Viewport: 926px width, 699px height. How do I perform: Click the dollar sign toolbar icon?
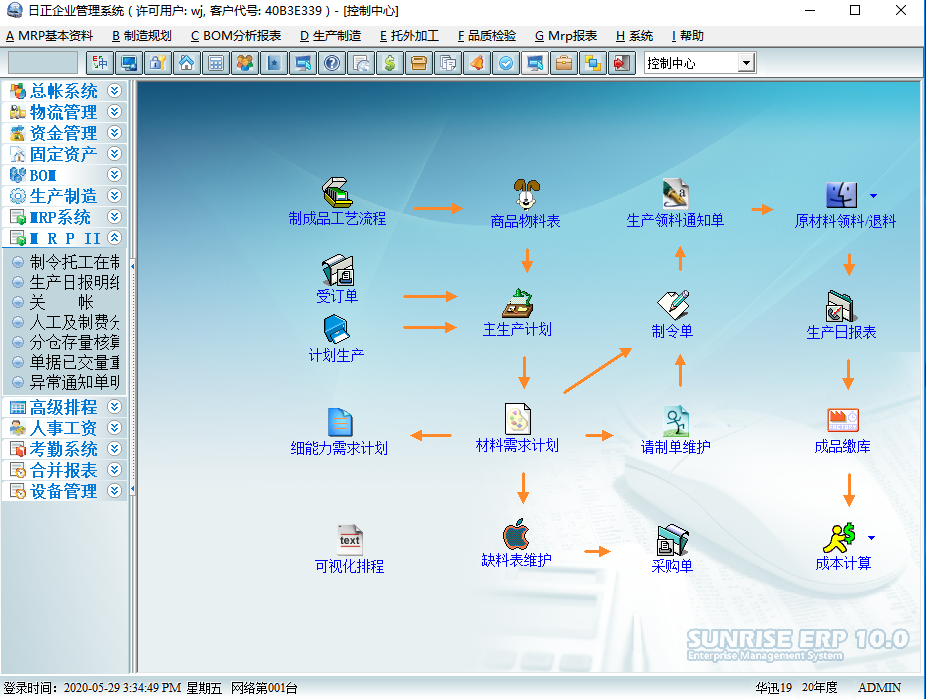point(390,63)
